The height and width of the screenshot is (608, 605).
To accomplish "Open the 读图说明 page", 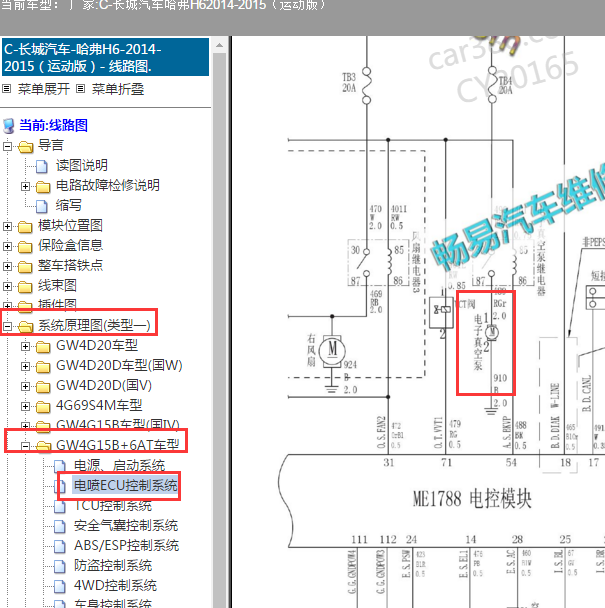I will pyautogui.click(x=82, y=166).
